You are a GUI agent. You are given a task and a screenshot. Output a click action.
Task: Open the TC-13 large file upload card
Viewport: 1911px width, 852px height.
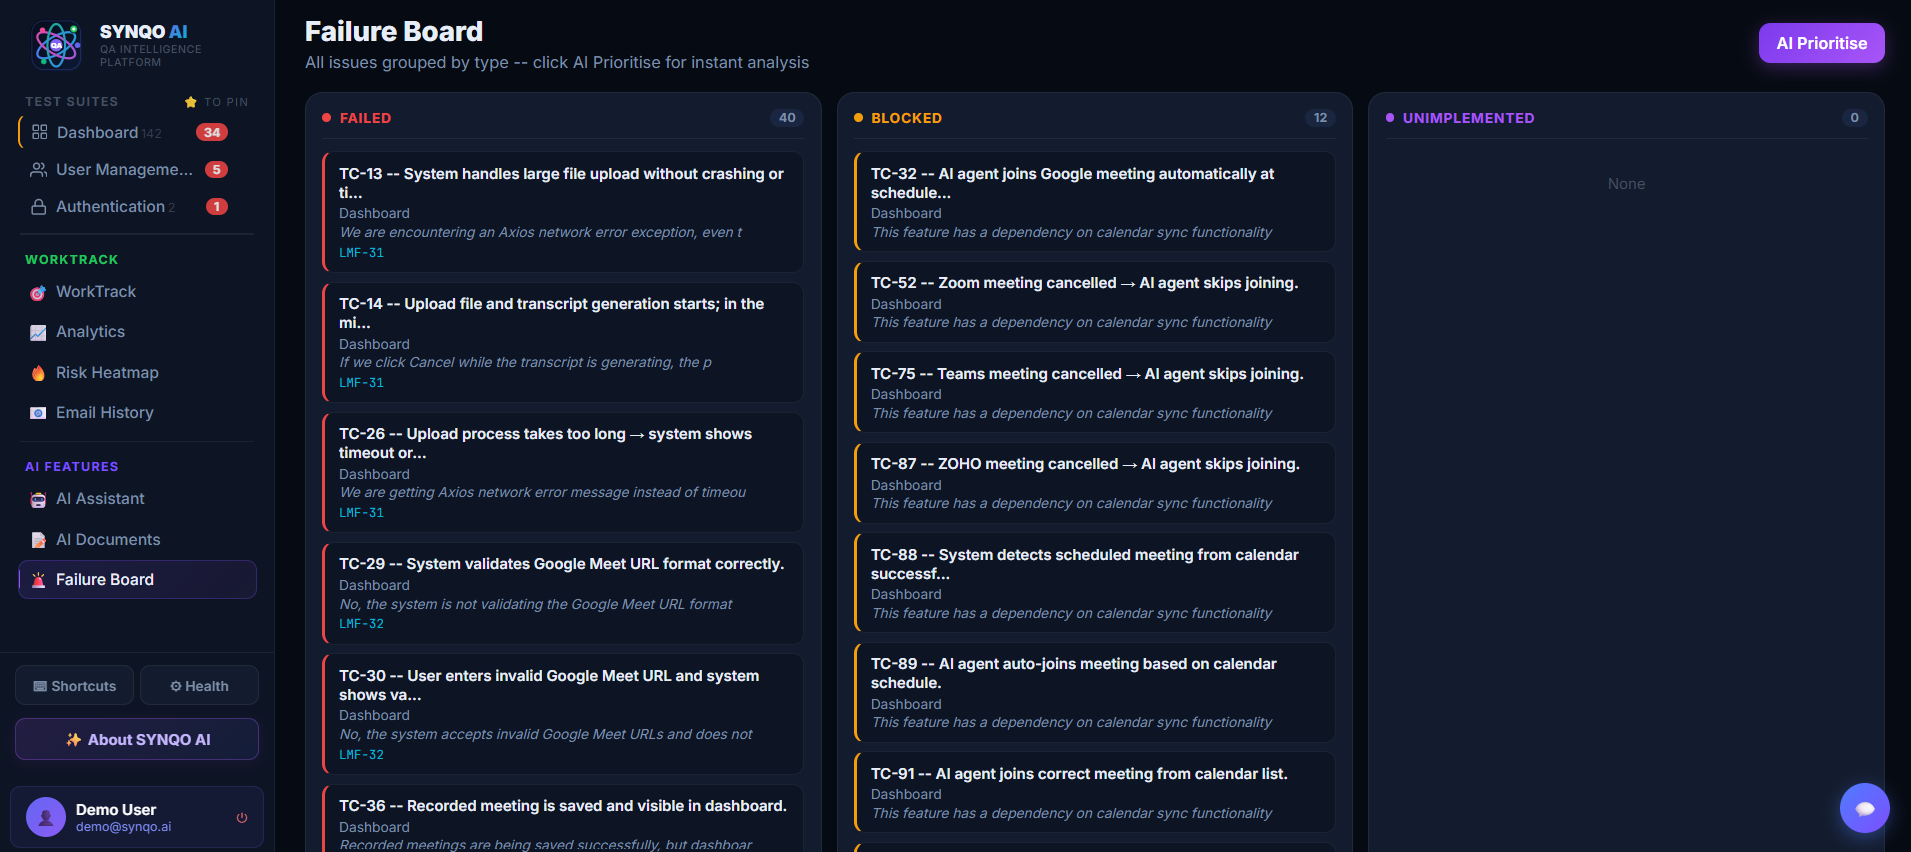pyautogui.click(x=562, y=212)
